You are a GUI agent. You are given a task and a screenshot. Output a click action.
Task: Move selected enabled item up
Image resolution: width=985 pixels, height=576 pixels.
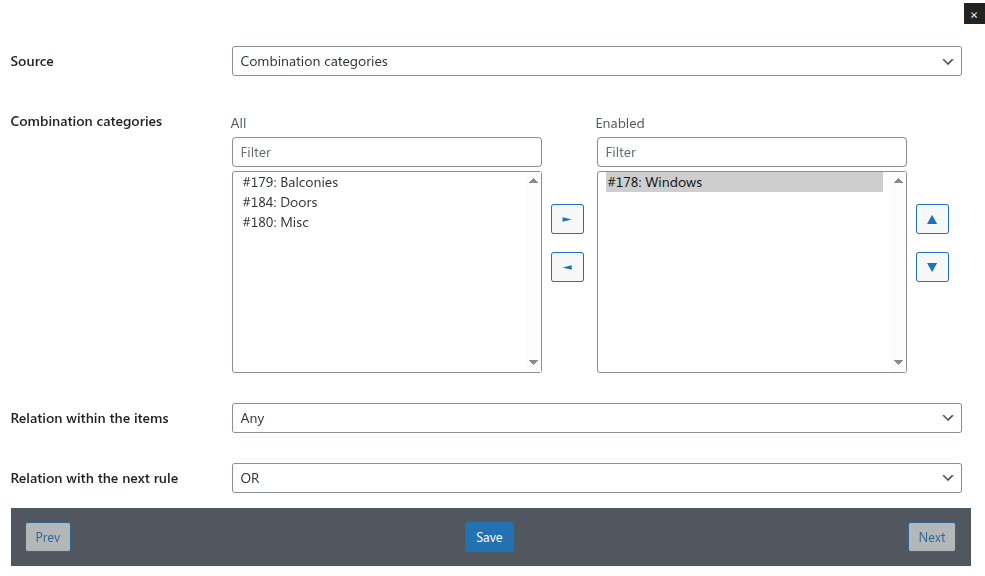click(932, 219)
